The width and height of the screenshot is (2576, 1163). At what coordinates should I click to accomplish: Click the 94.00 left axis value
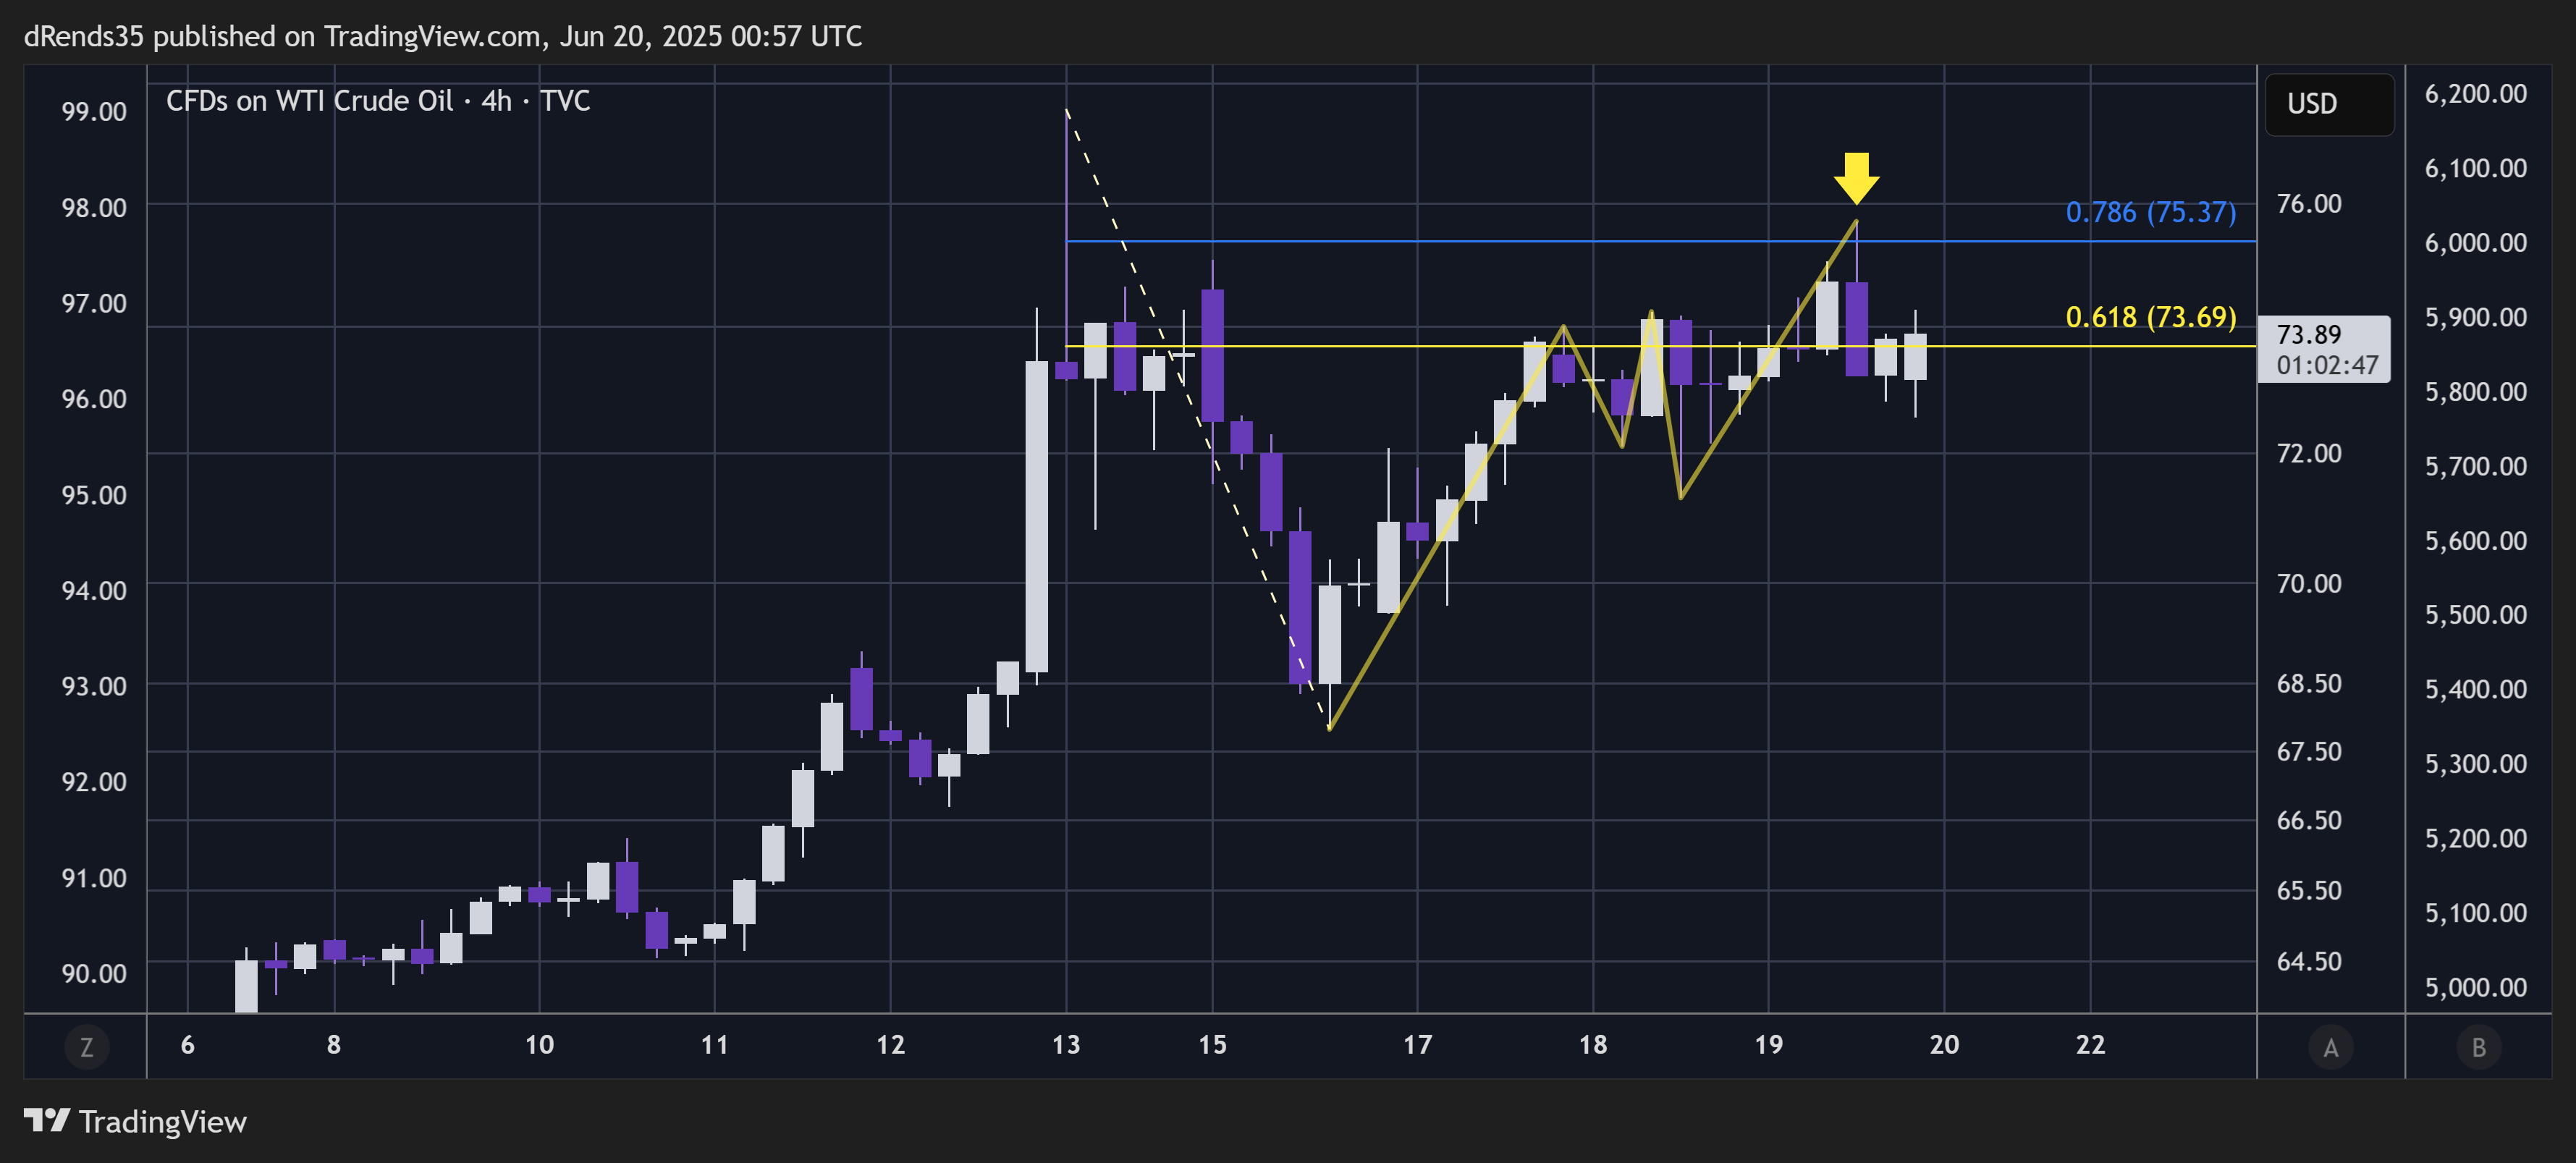94,591
